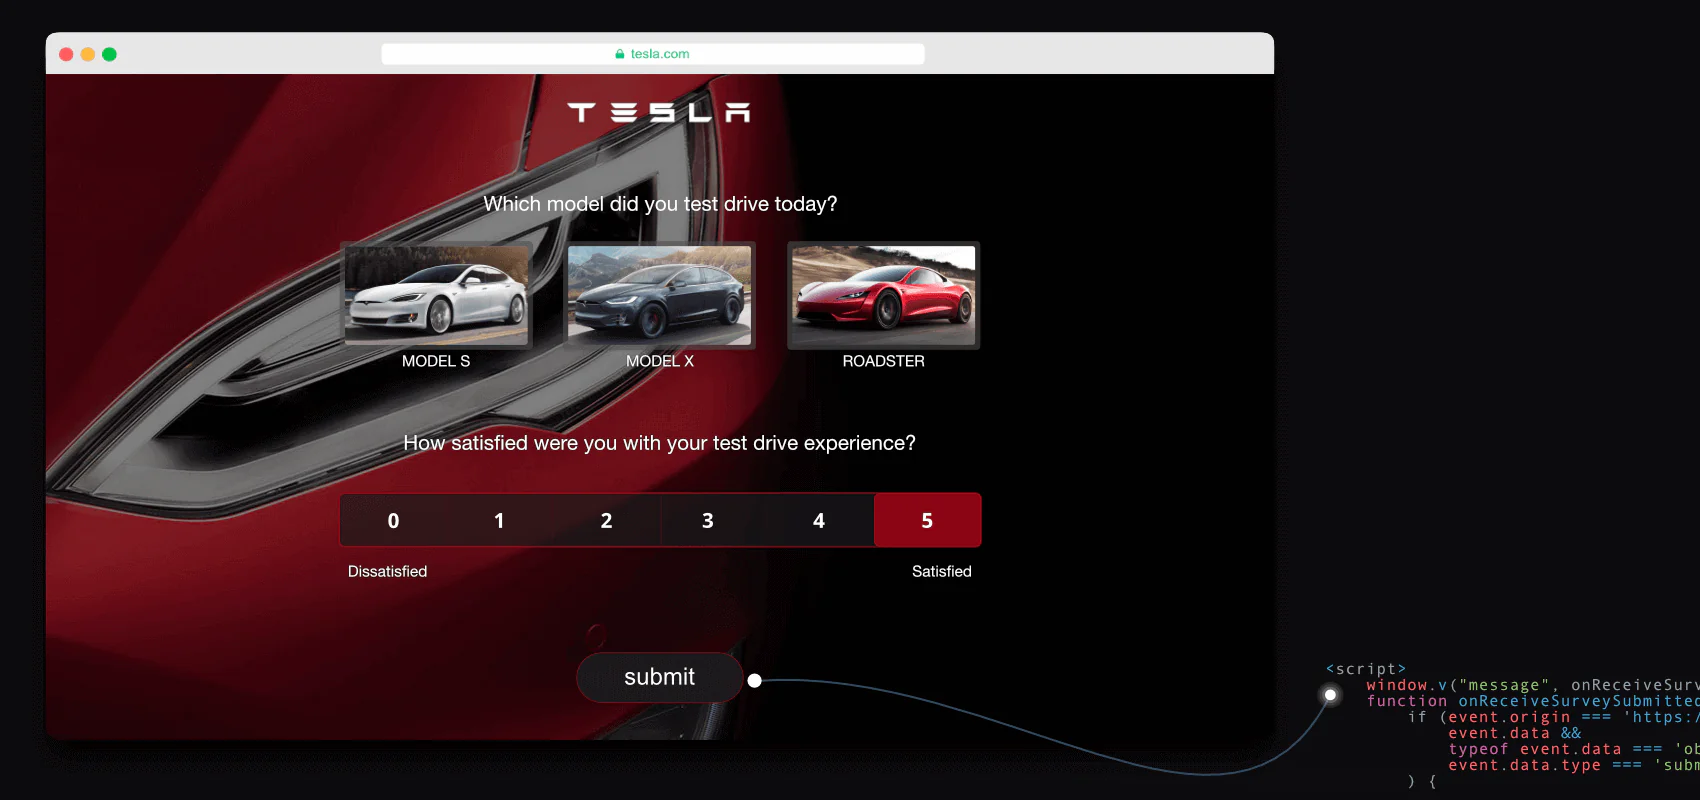Click the tesla.com address bar
Image resolution: width=1700 pixels, height=800 pixels.
click(x=652, y=54)
